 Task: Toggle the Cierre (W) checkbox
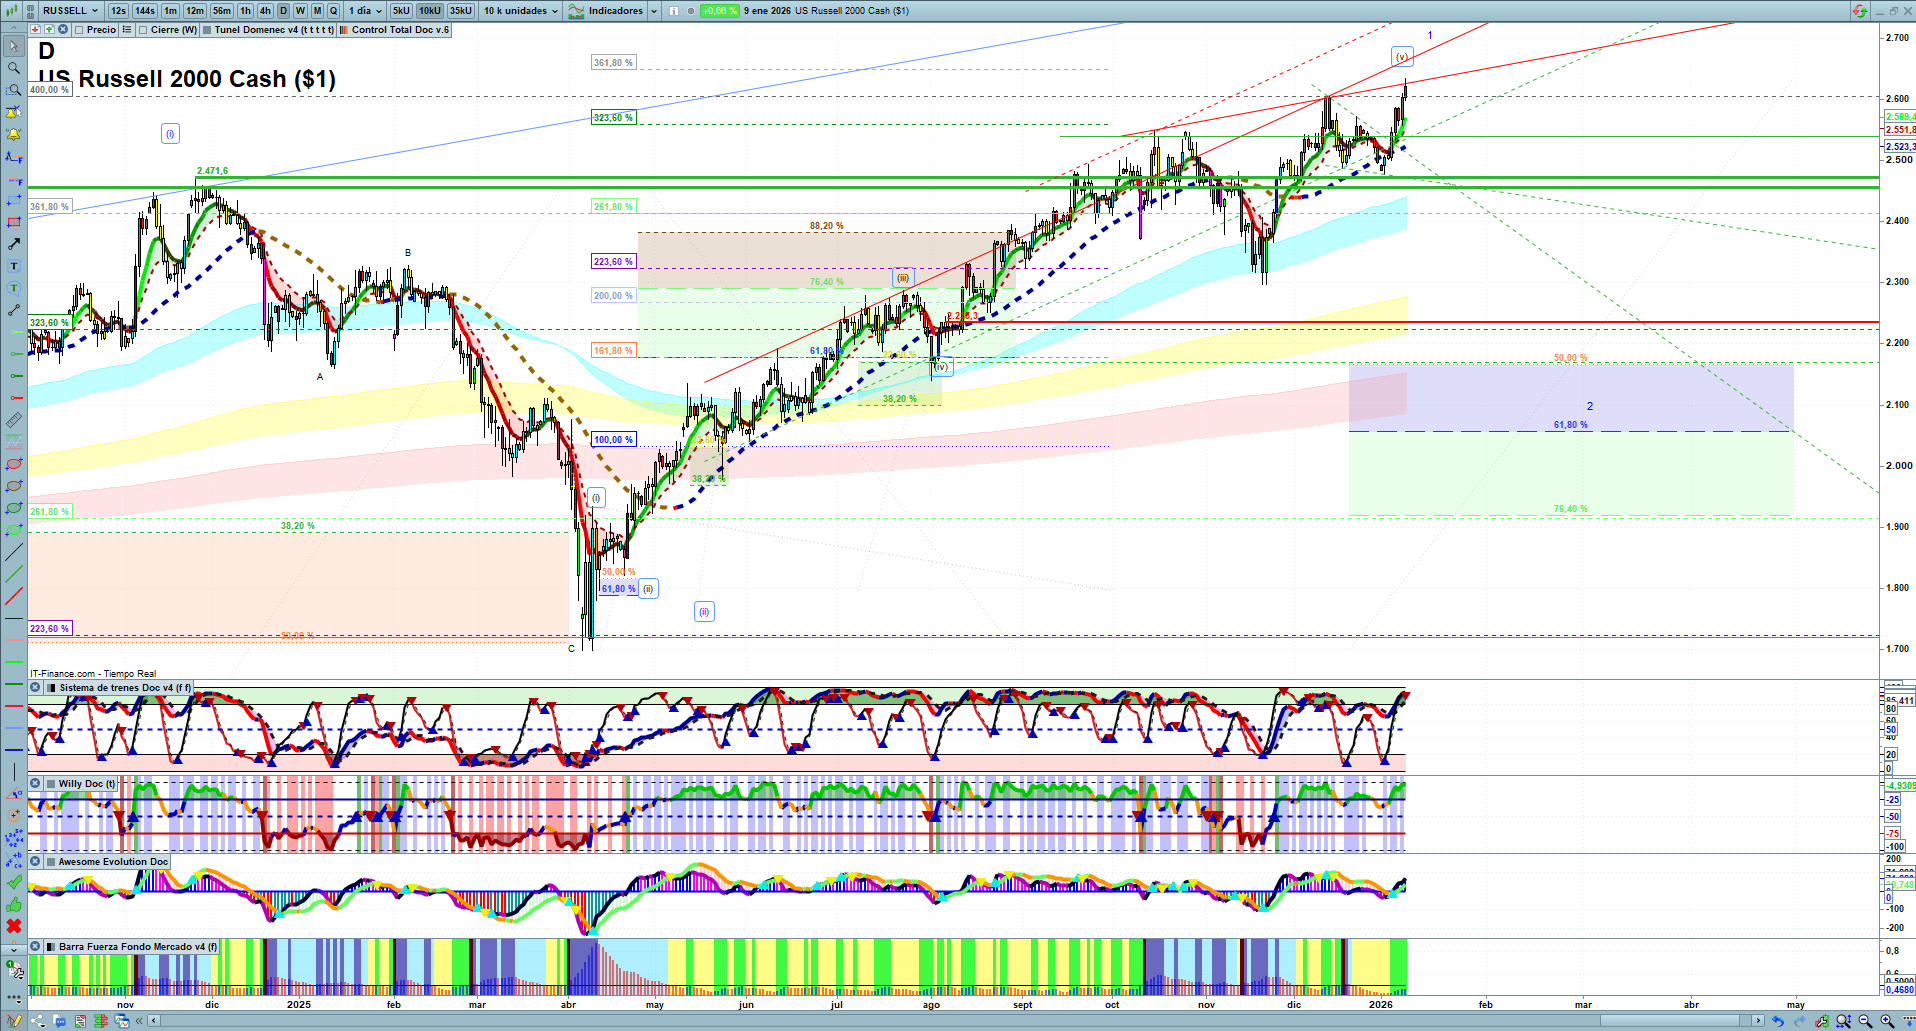click(x=144, y=30)
